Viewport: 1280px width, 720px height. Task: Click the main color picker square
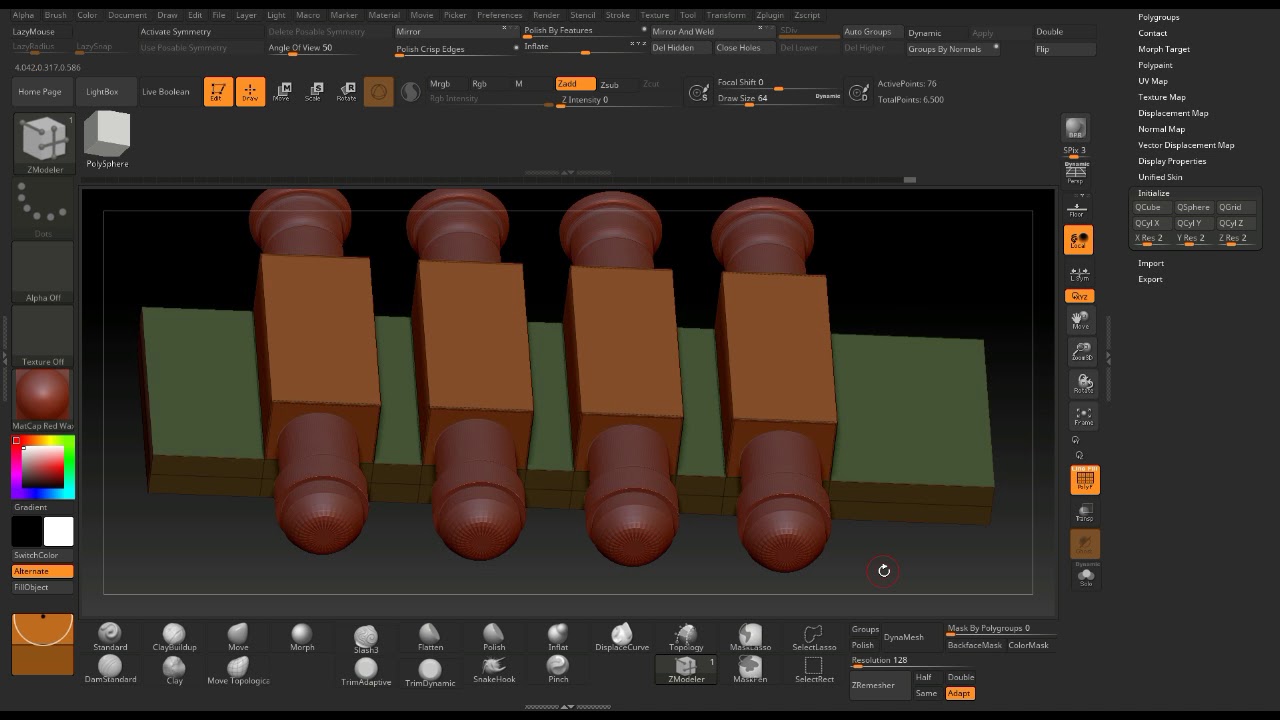[43, 468]
